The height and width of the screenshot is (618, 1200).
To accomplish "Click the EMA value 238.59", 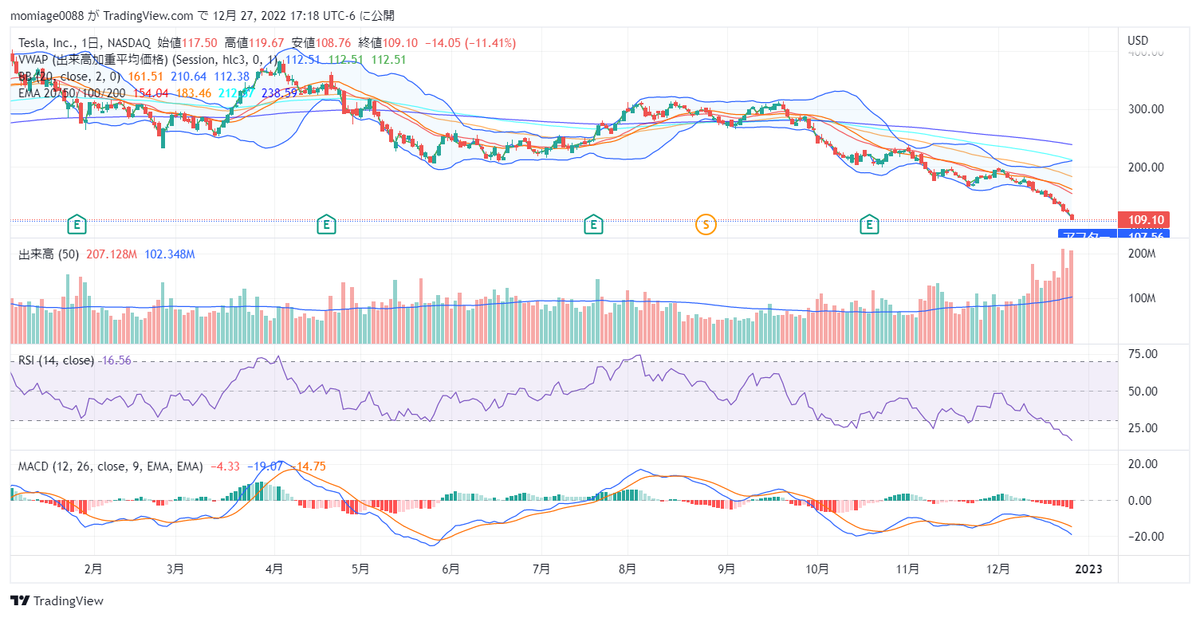I will [281, 92].
